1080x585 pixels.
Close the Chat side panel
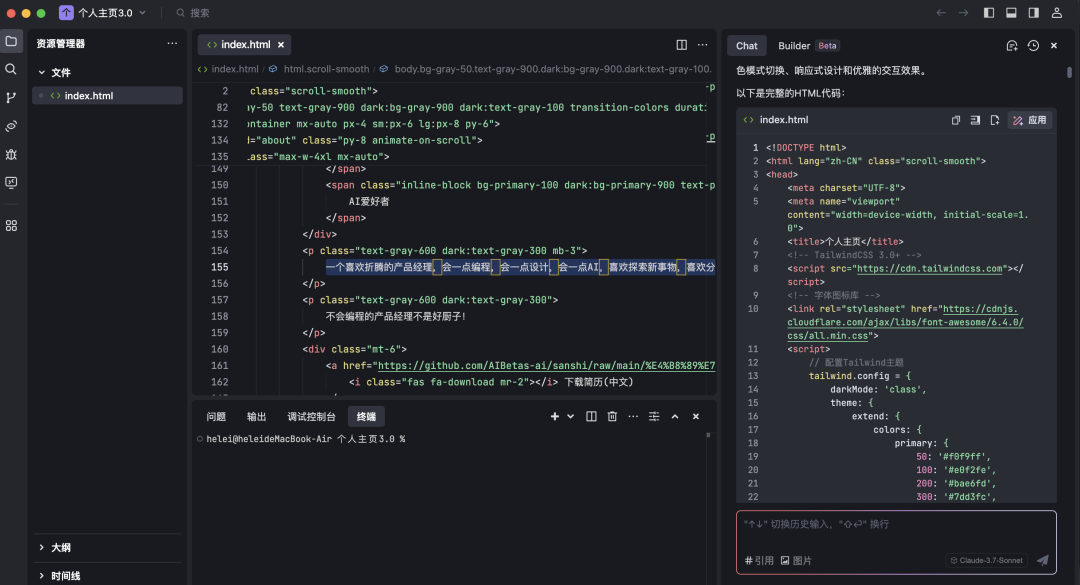(x=1054, y=45)
